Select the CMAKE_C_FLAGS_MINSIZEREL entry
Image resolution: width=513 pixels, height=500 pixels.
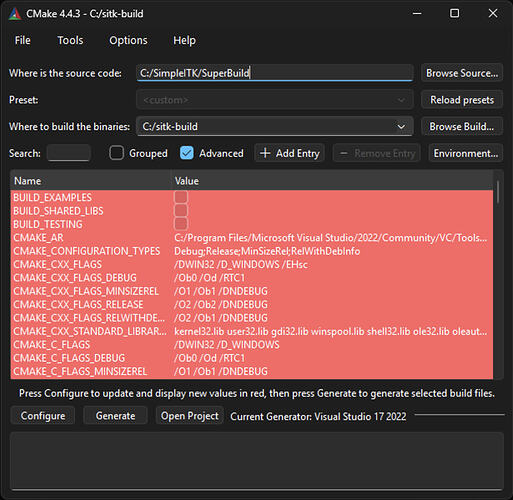coord(80,371)
